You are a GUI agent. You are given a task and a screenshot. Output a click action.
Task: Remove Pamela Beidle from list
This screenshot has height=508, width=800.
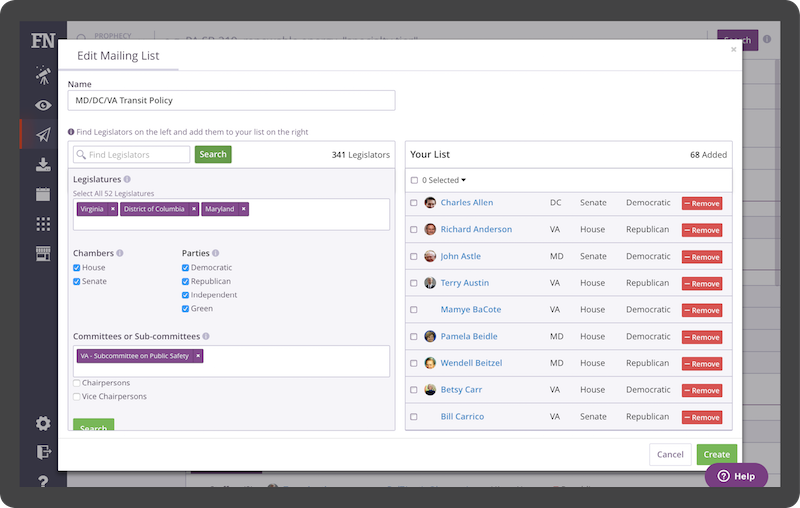702,337
